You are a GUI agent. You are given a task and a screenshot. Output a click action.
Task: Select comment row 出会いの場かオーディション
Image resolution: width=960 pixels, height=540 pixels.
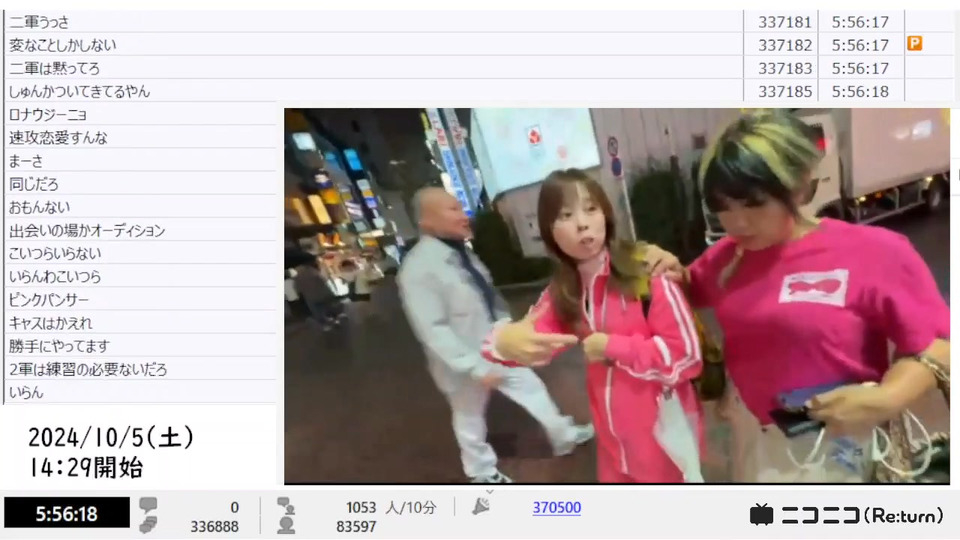(140, 231)
